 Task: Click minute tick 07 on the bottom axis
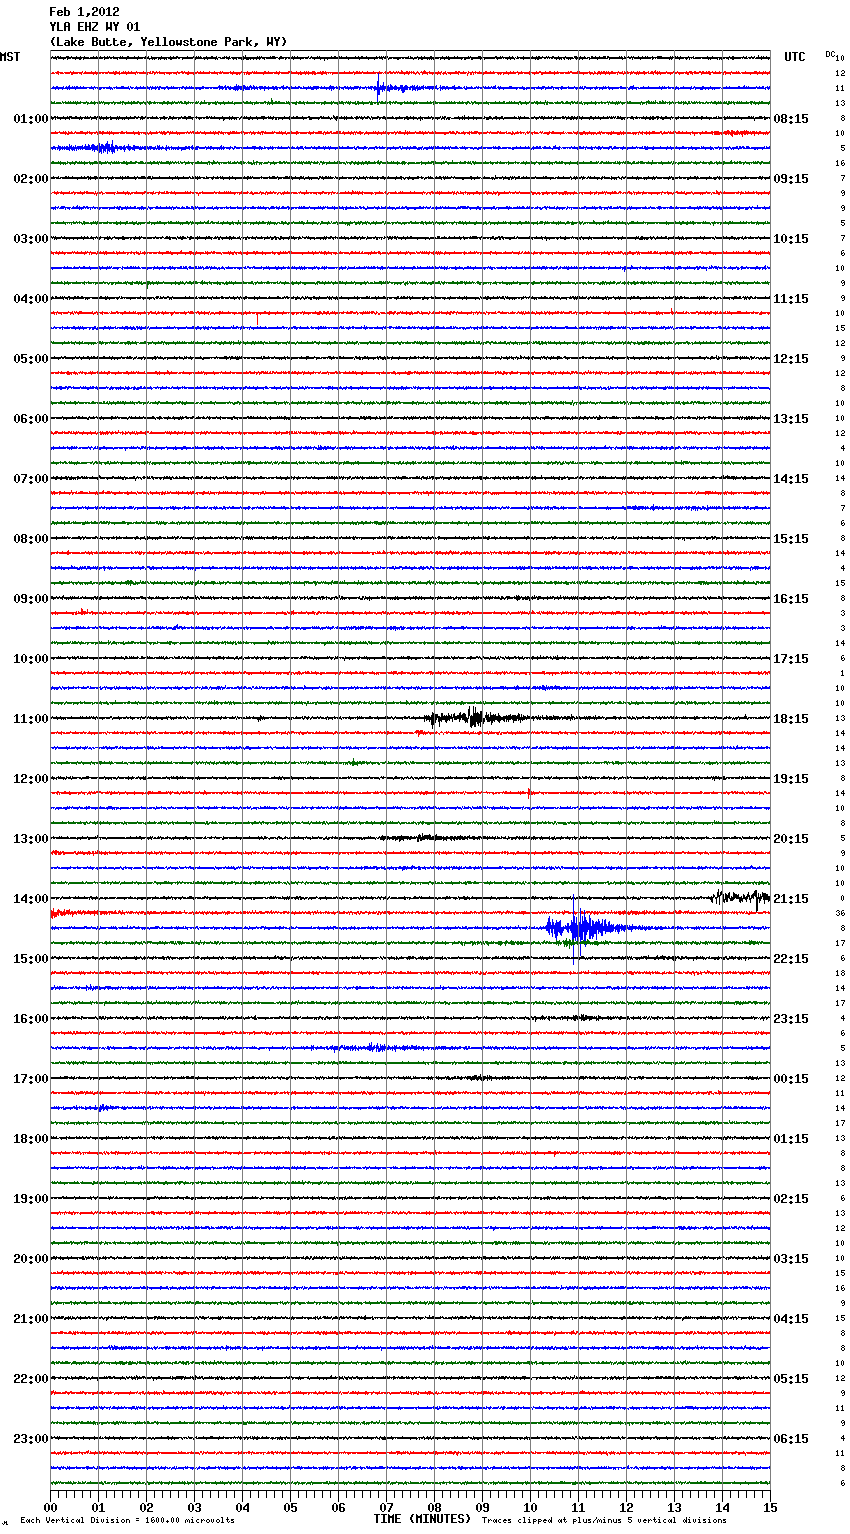point(387,1507)
